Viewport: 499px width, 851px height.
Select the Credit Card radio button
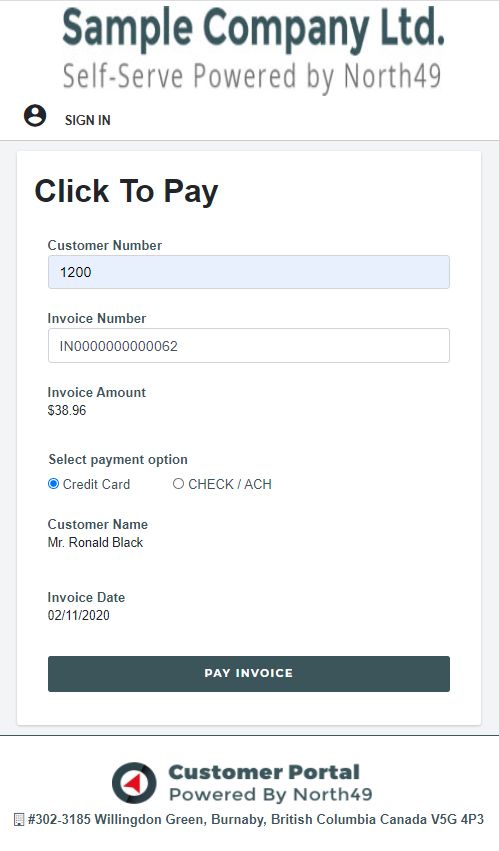pos(53,484)
